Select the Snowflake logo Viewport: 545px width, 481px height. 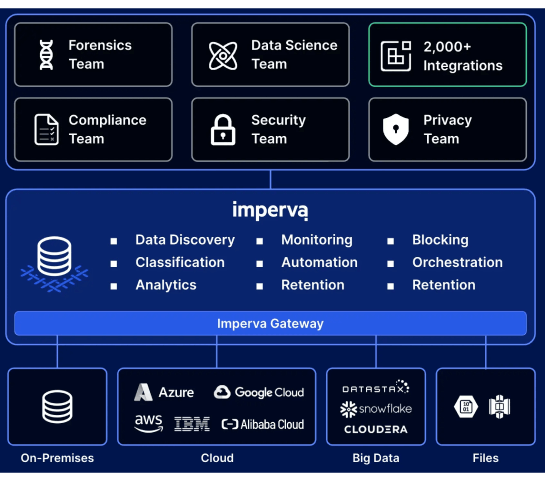coord(376,409)
